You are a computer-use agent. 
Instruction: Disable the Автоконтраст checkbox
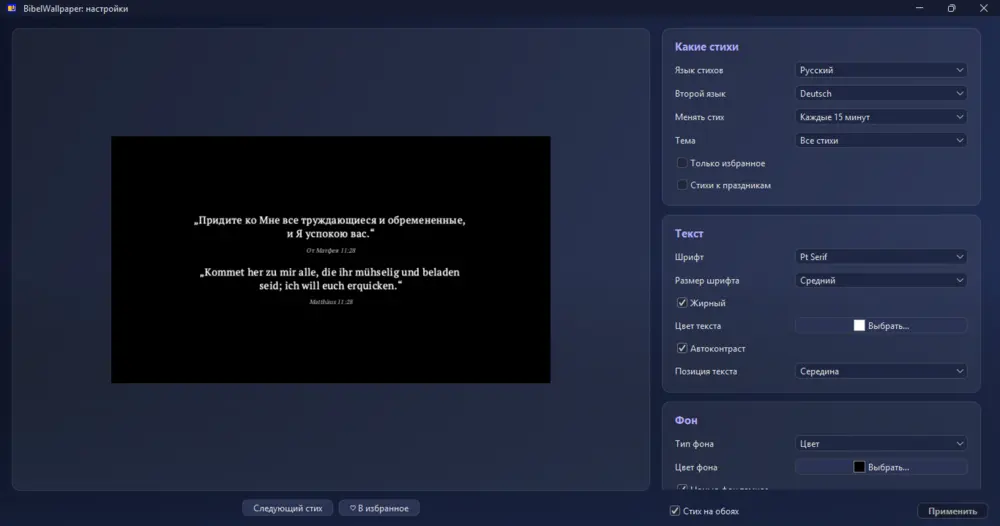(x=682, y=348)
